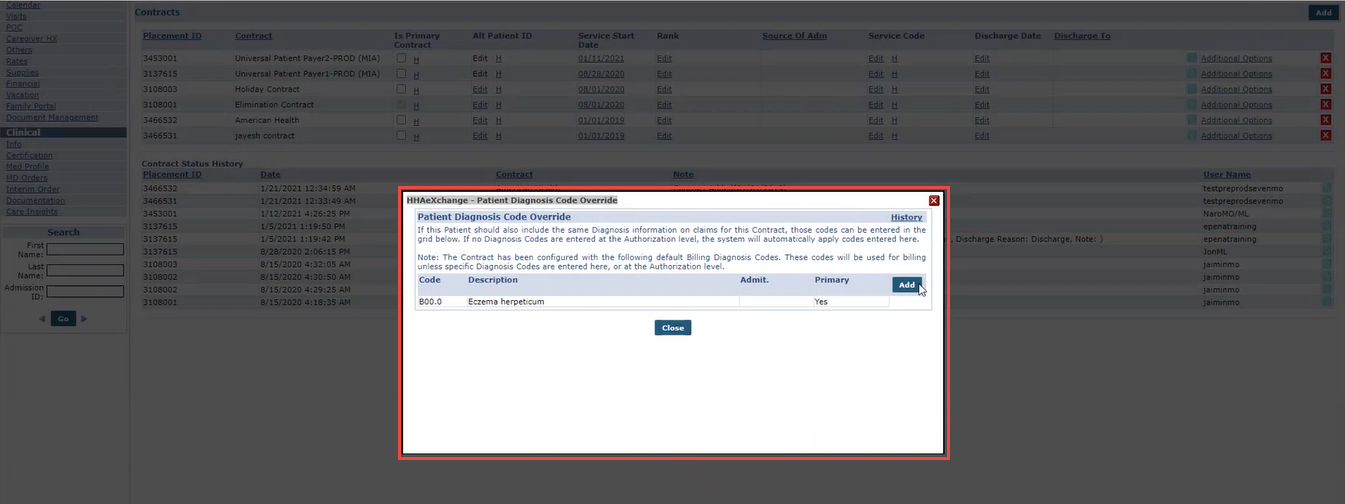The image size is (1345, 504).
Task: Tick primary contract checkbox for Holiday Contract
Action: tap(401, 89)
